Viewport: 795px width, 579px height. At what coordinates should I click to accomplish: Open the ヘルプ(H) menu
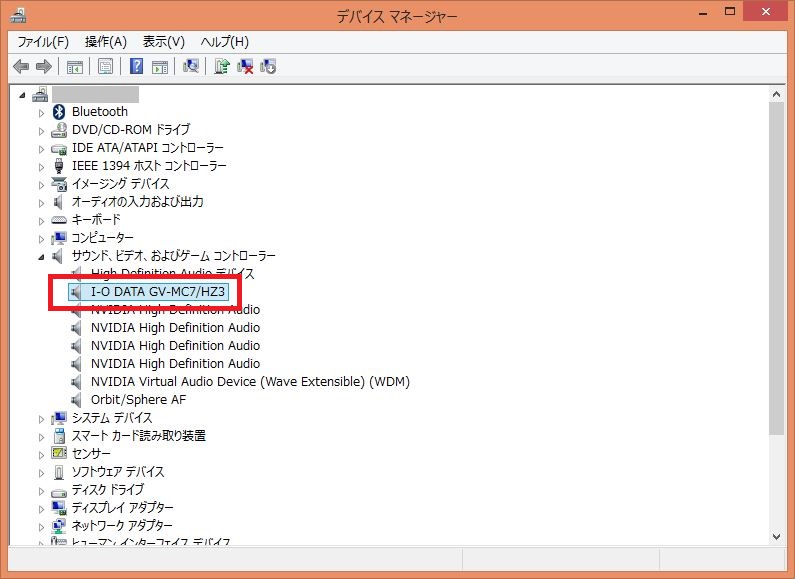[x=225, y=42]
